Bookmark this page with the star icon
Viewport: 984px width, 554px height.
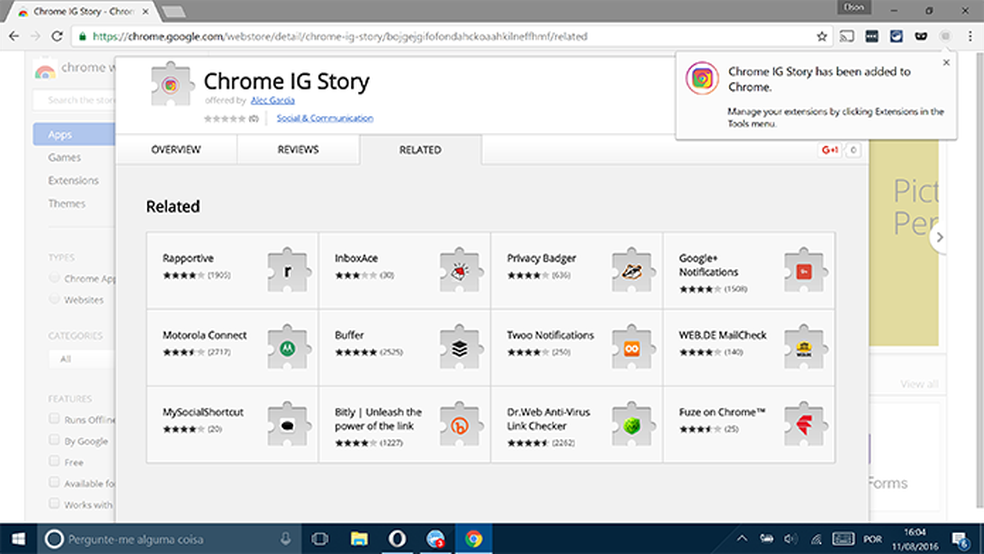click(x=821, y=36)
